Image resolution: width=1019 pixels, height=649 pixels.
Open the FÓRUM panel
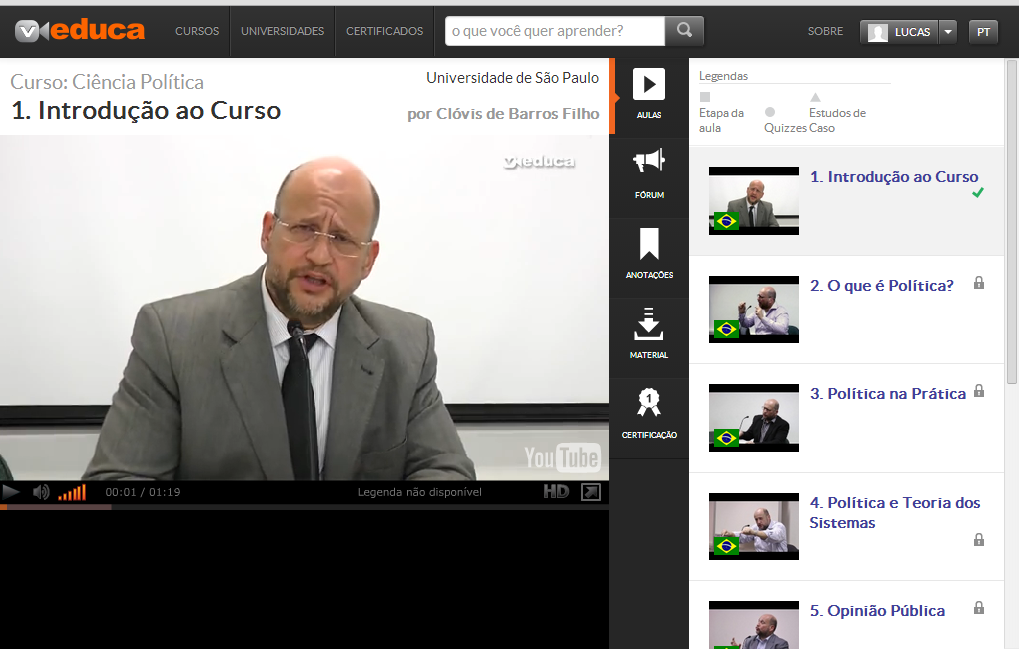tap(648, 177)
